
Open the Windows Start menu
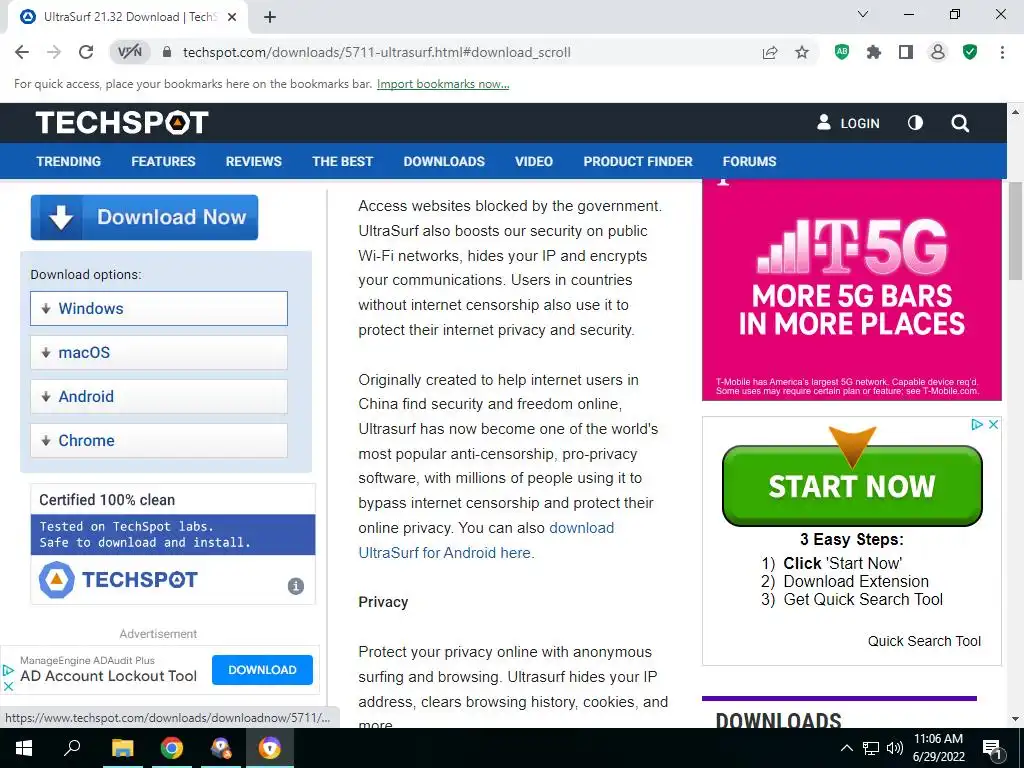24,748
